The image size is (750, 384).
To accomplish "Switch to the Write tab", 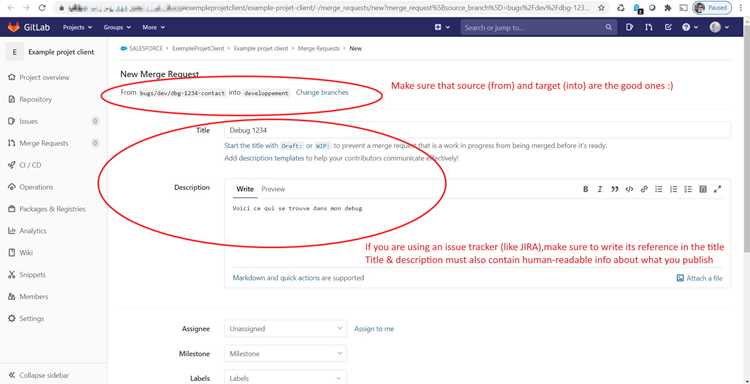I will click(245, 189).
